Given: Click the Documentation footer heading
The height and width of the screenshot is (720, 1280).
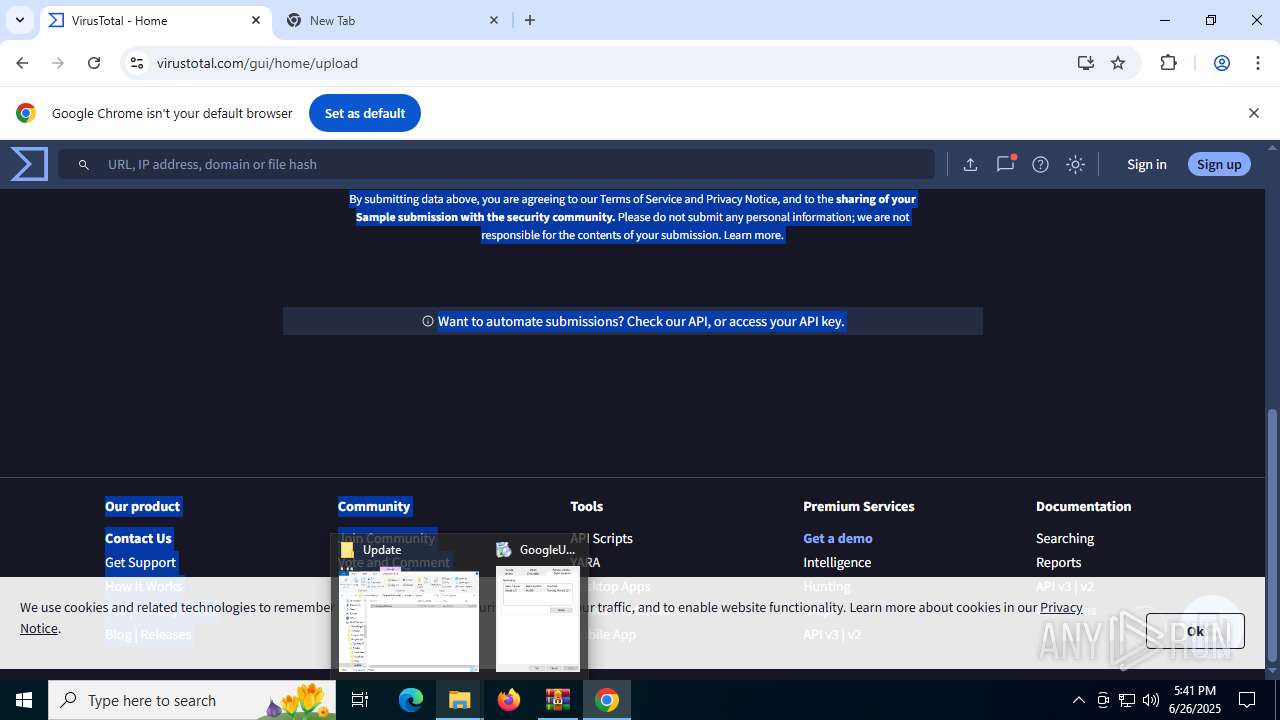Looking at the screenshot, I should (1084, 506).
